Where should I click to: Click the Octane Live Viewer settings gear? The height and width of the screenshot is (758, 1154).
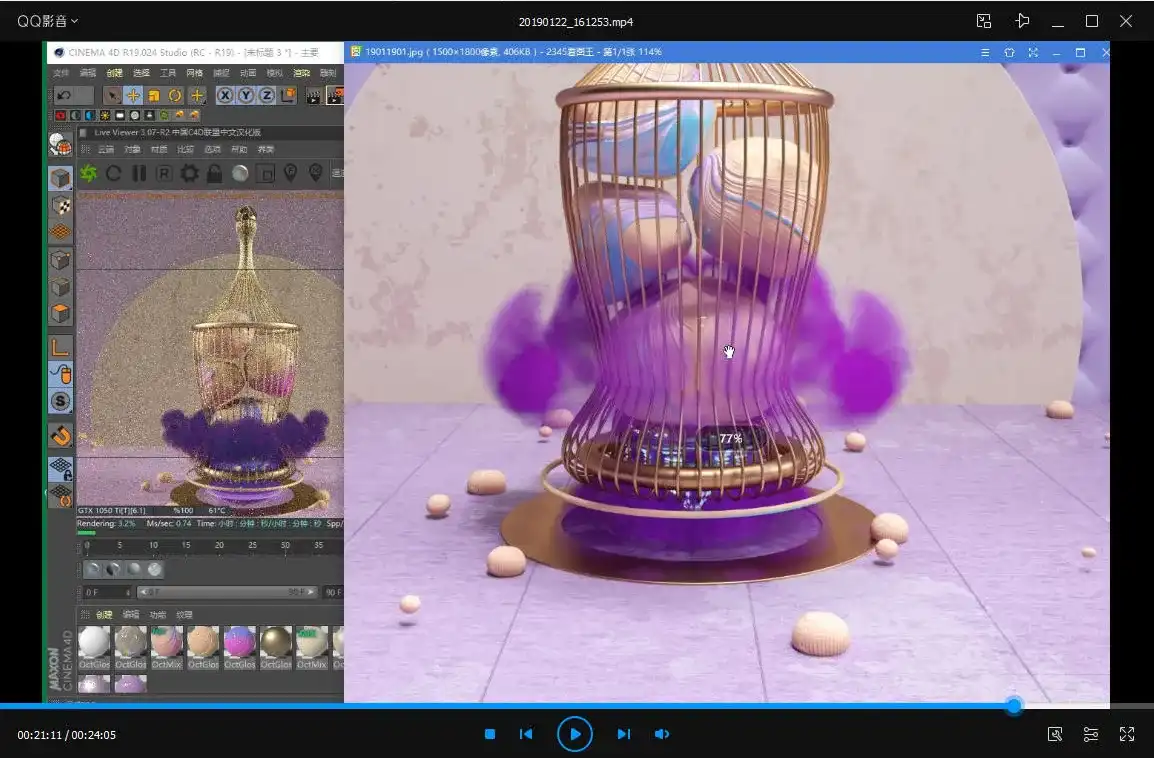click(x=189, y=174)
